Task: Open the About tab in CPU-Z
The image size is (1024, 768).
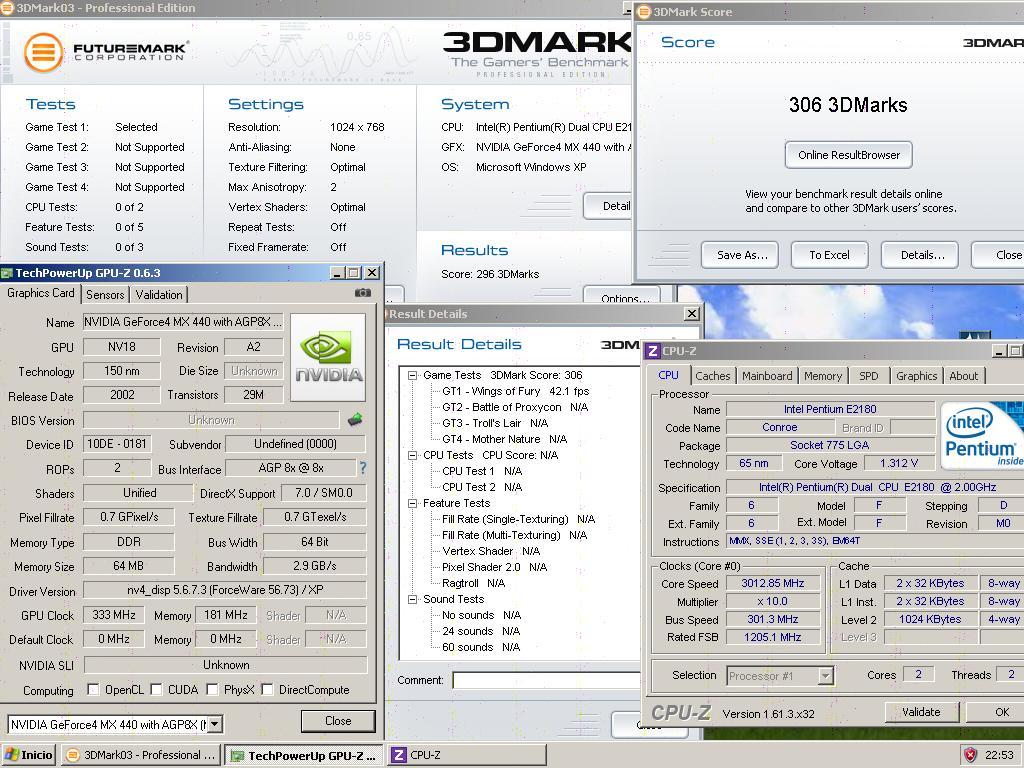Action: (x=963, y=376)
